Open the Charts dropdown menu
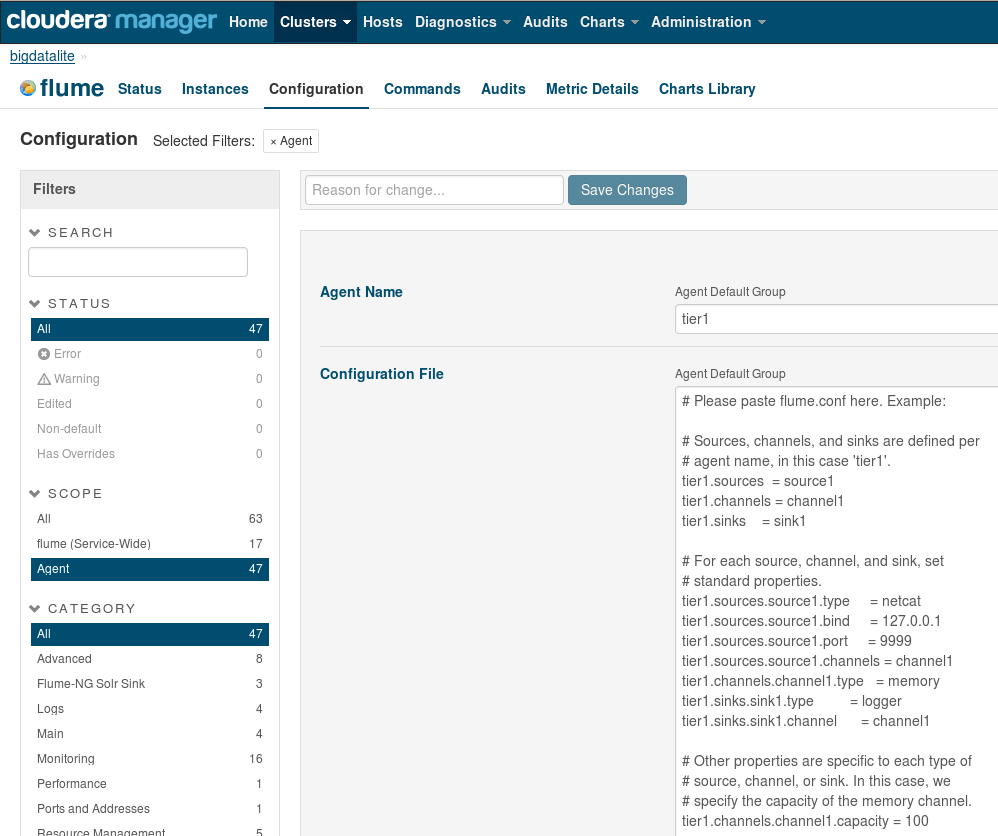This screenshot has width=998, height=836. (x=609, y=22)
